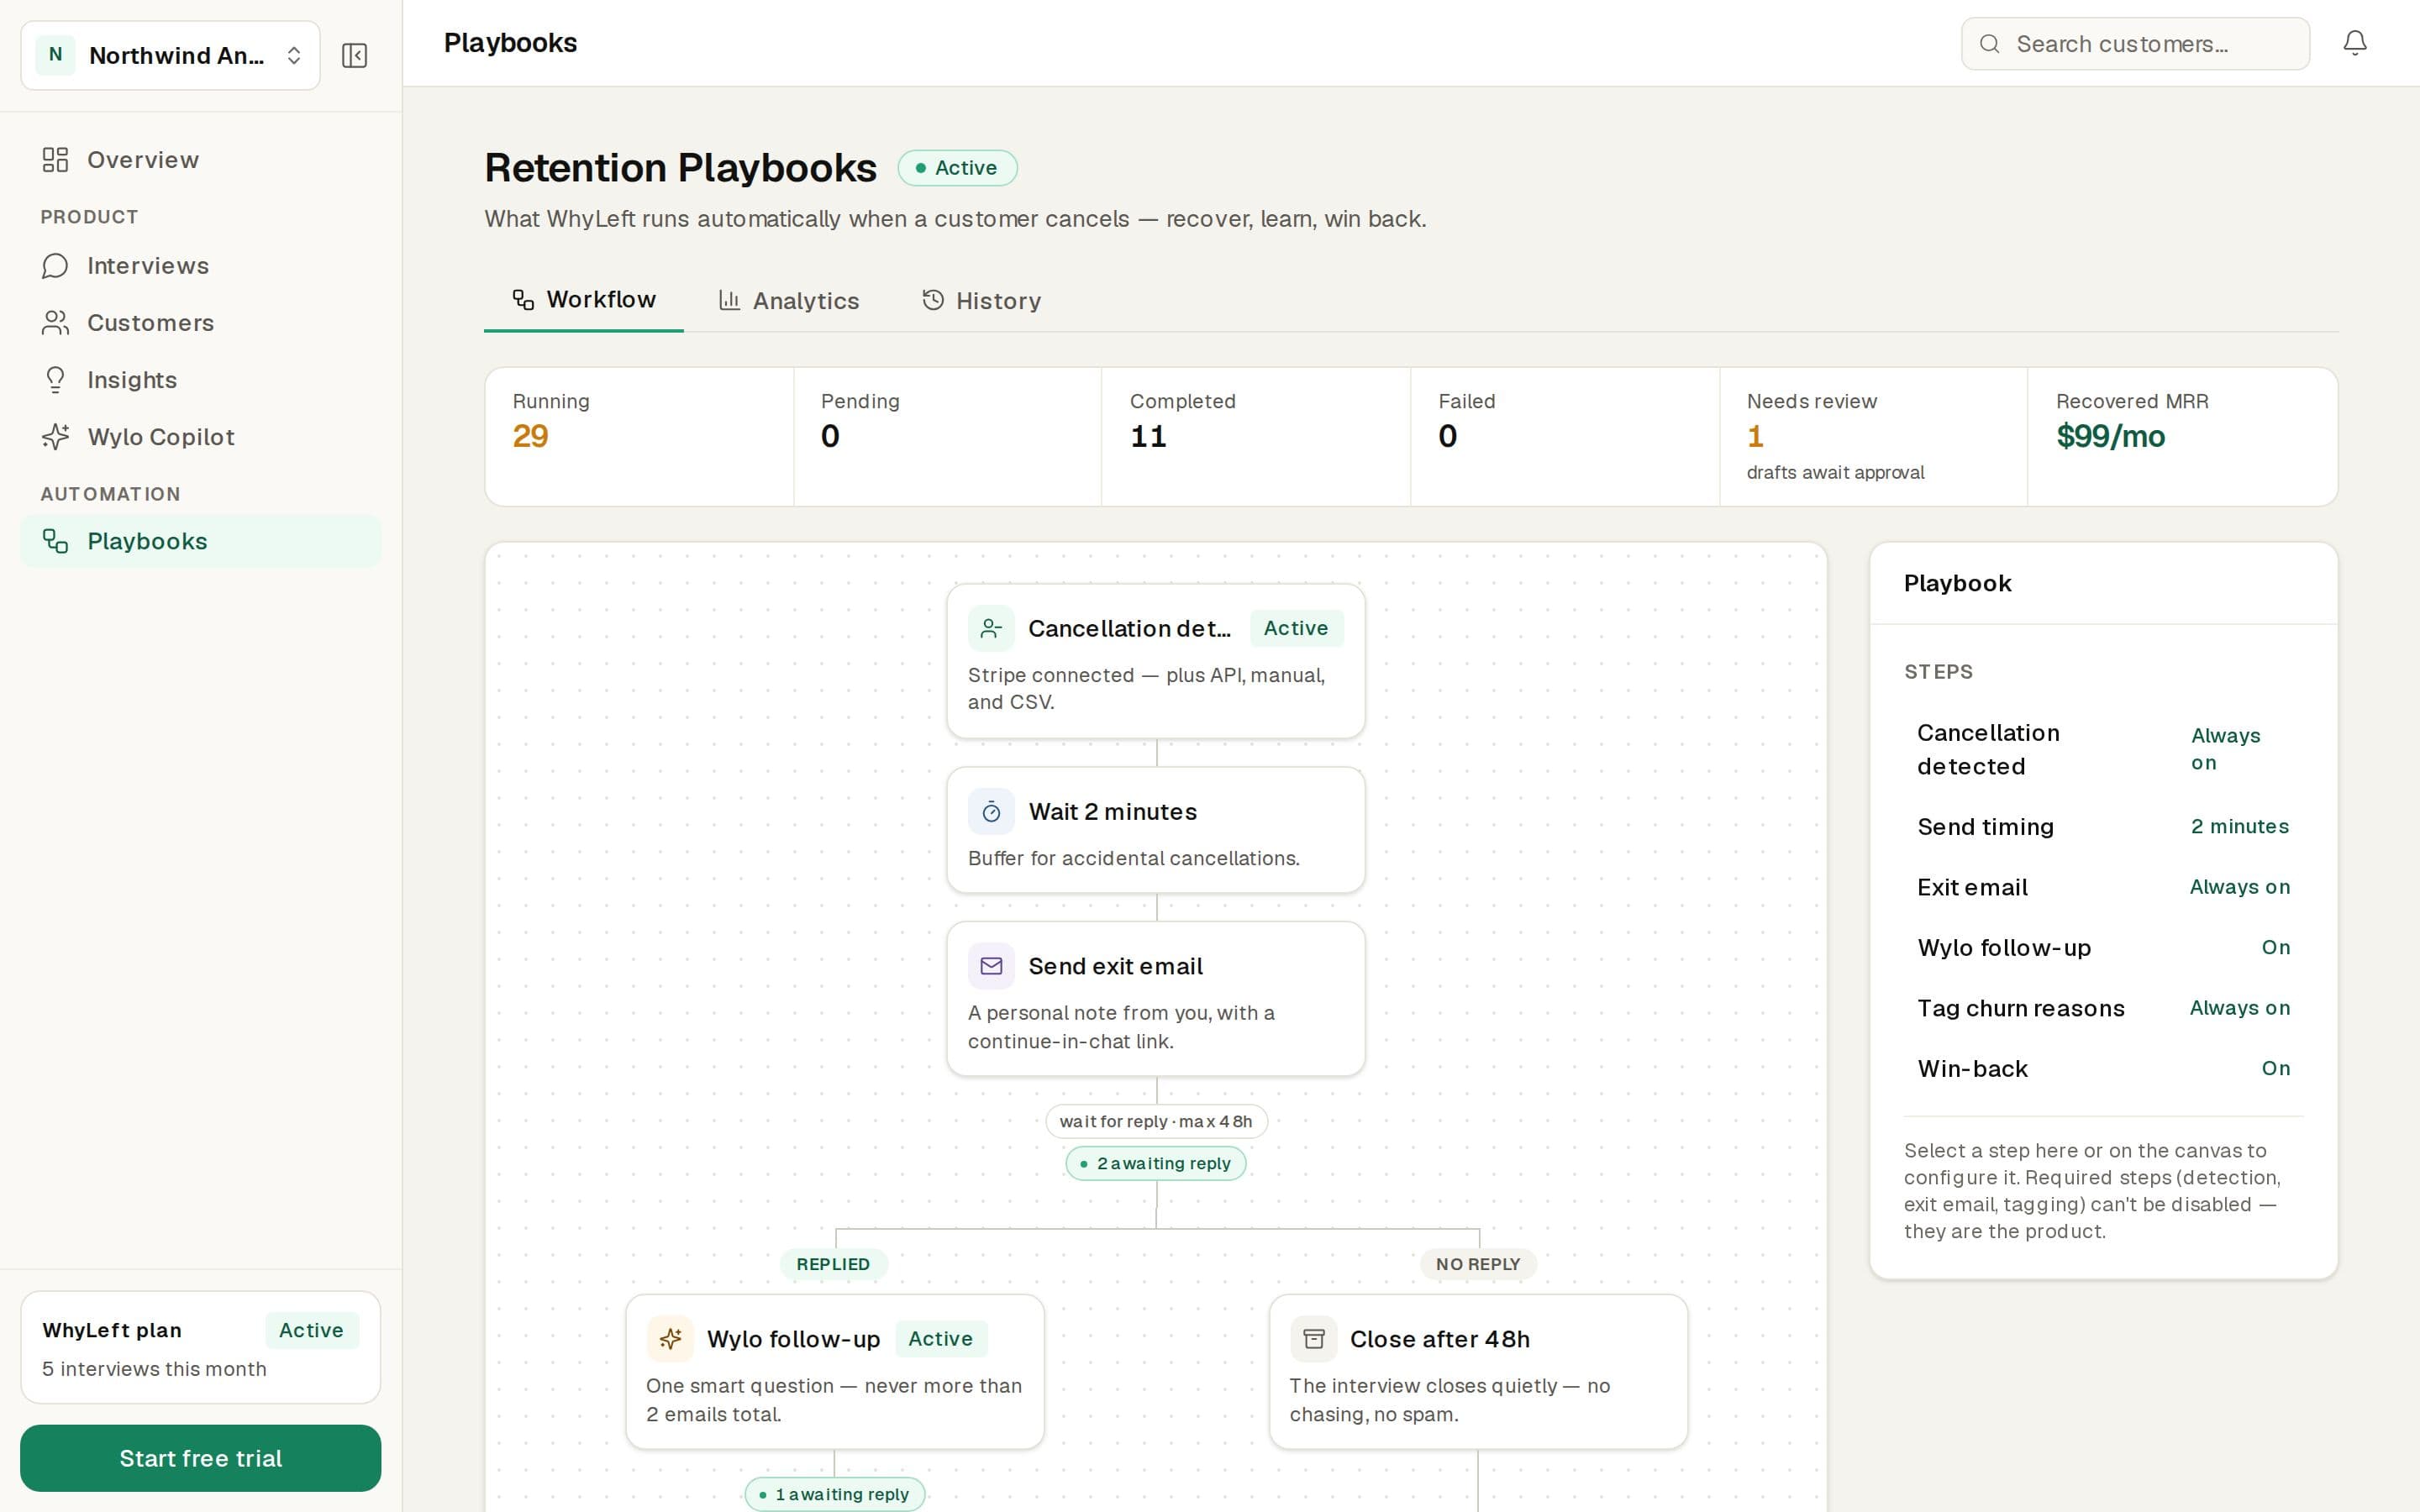Select the Close after 48h canvas node
This screenshot has width=2420, height=1512.
tap(1478, 1372)
